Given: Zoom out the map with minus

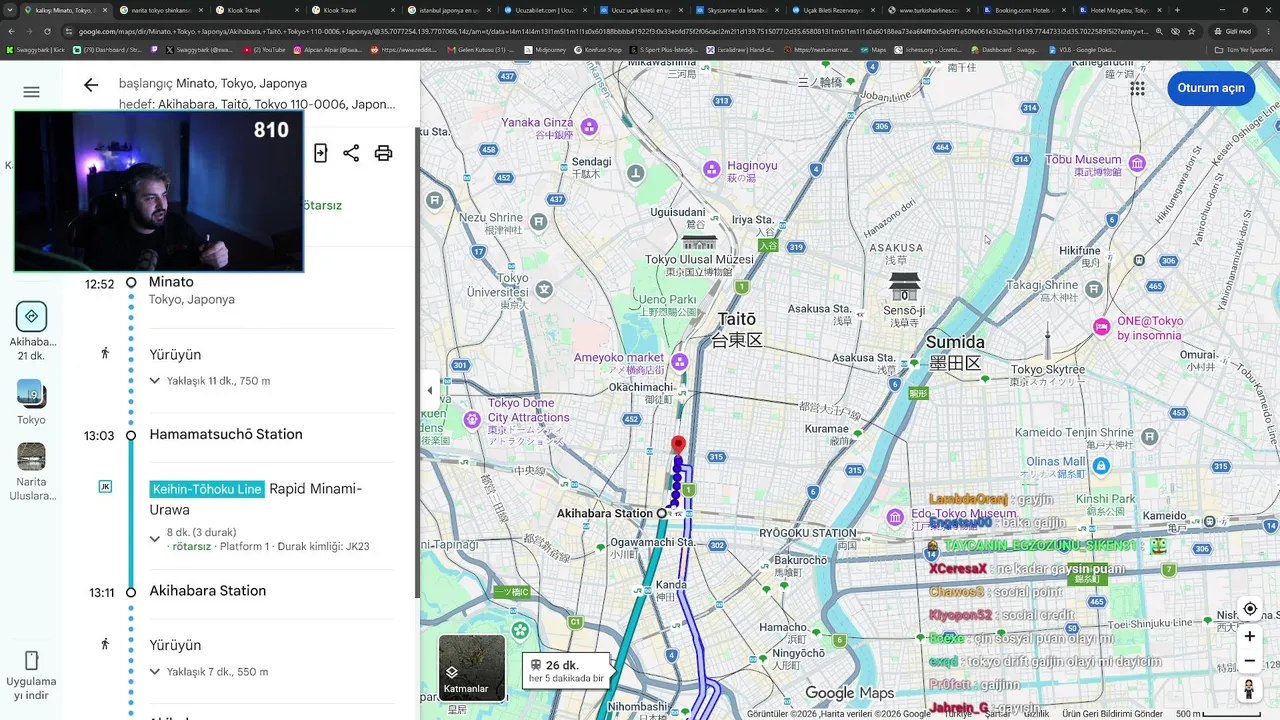Looking at the screenshot, I should tap(1249, 660).
